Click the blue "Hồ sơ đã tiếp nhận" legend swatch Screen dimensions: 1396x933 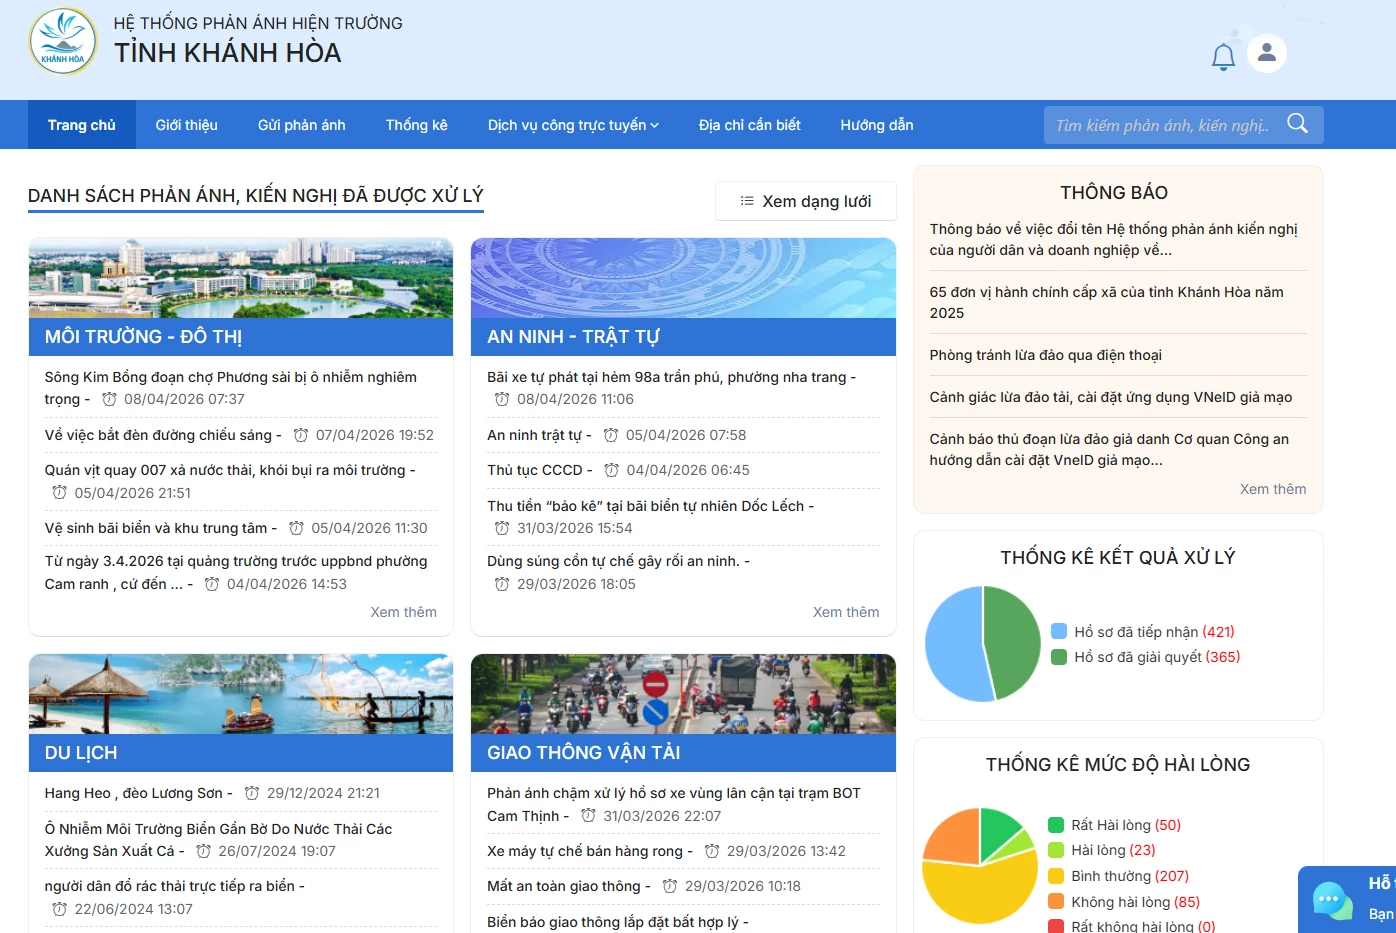coord(1061,631)
